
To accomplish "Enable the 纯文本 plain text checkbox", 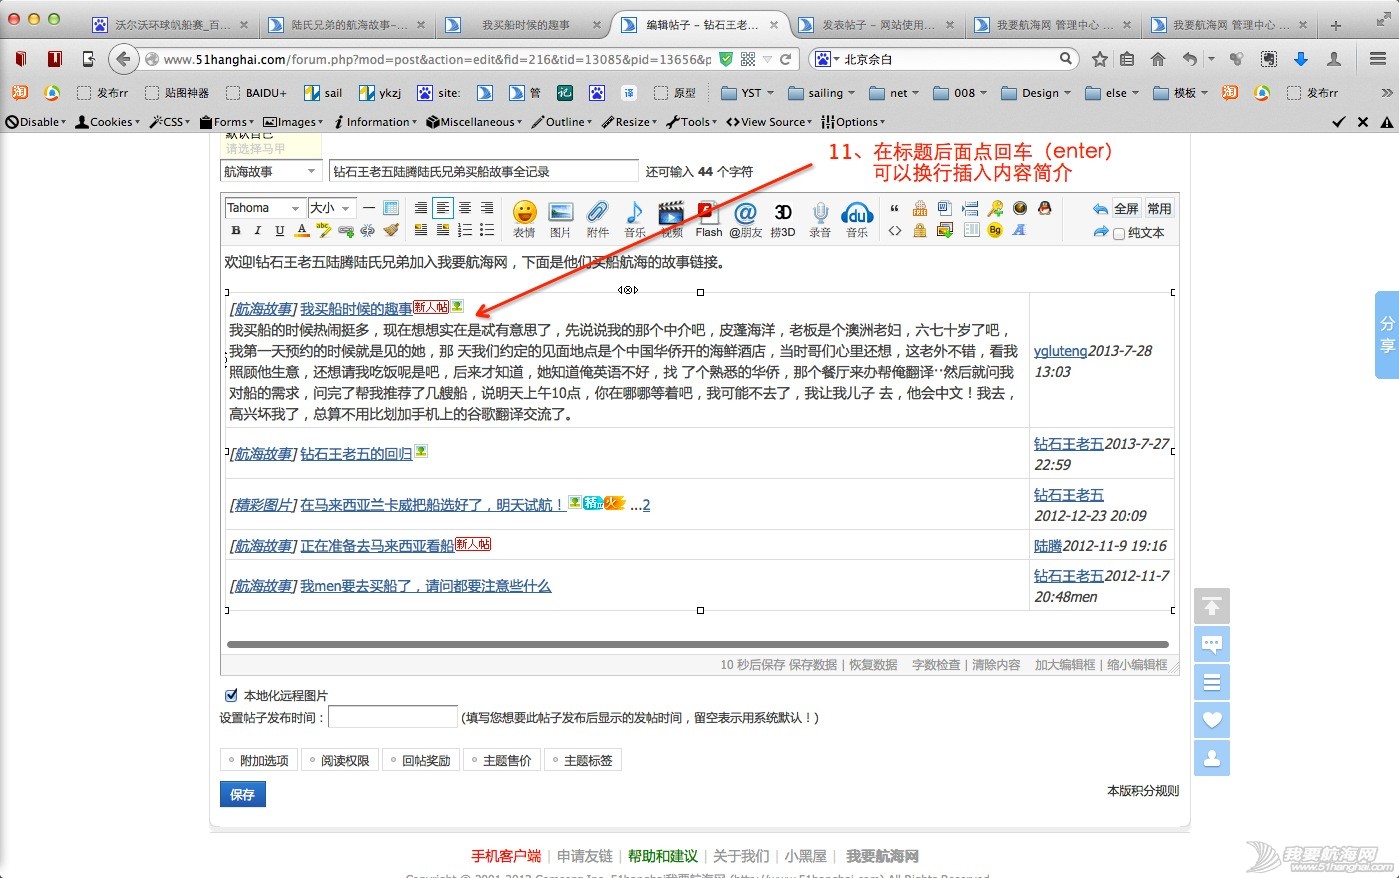I will [x=1119, y=233].
